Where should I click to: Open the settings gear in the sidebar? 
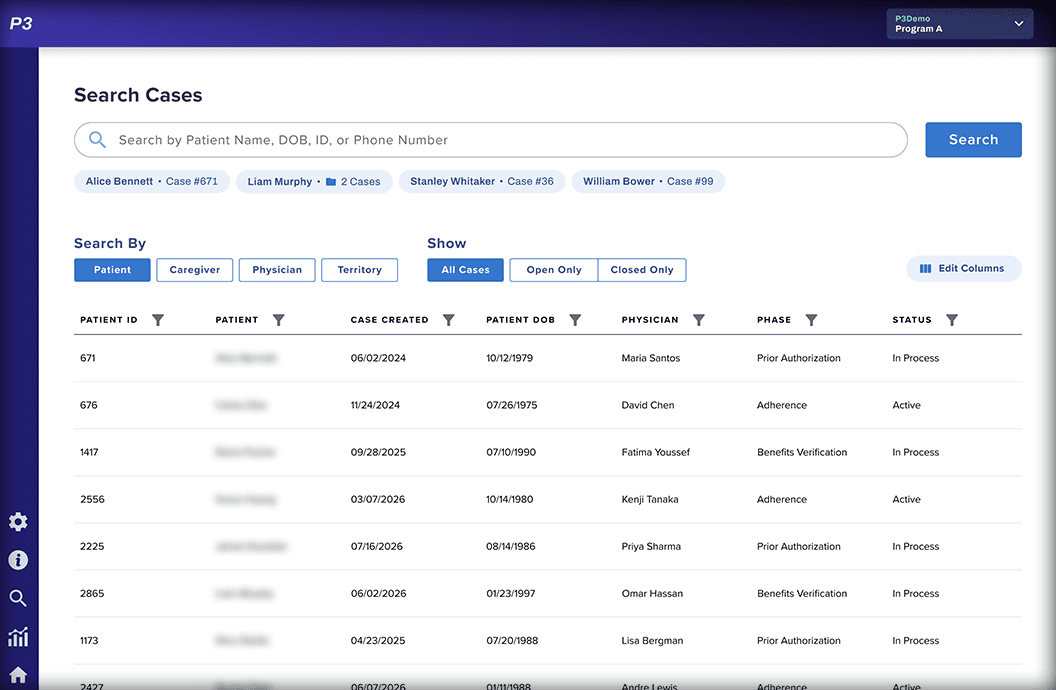(18, 522)
